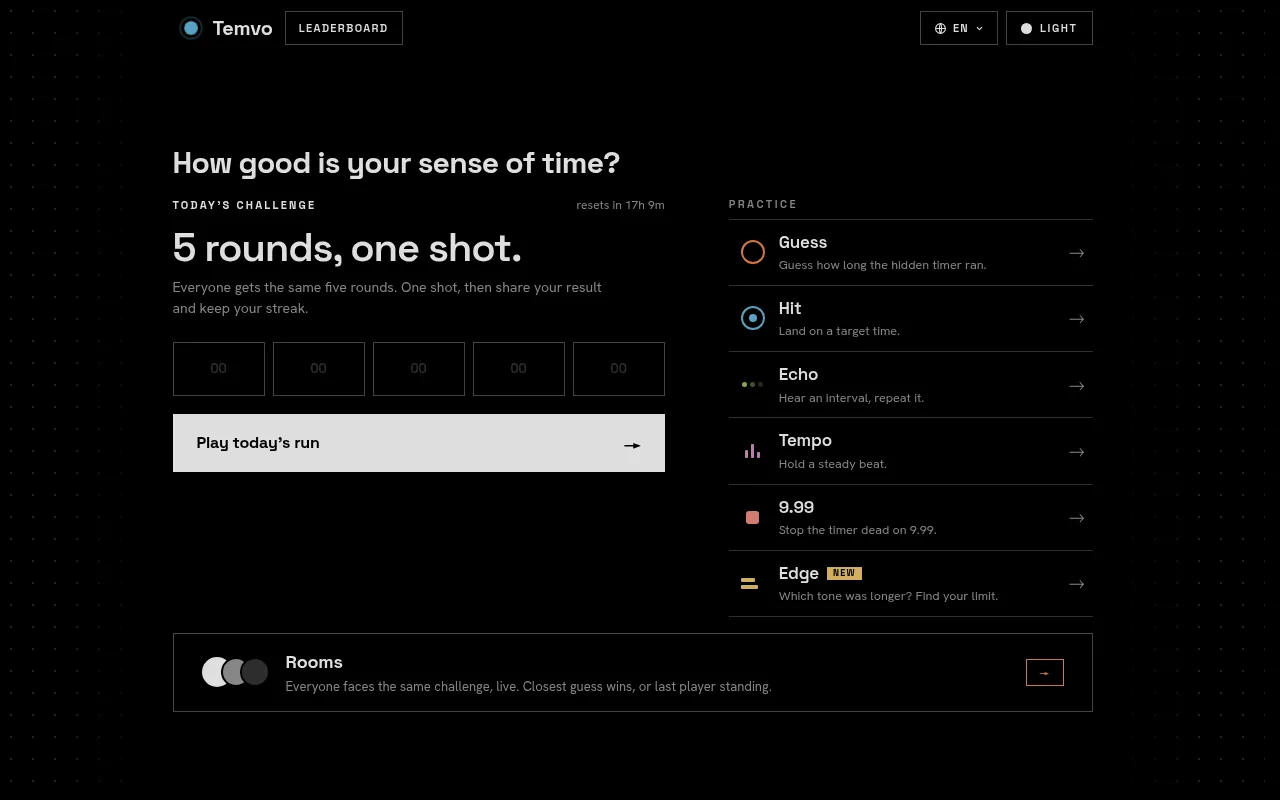Select the Edge yellow bars icon
The image size is (1280, 800).
(749, 583)
